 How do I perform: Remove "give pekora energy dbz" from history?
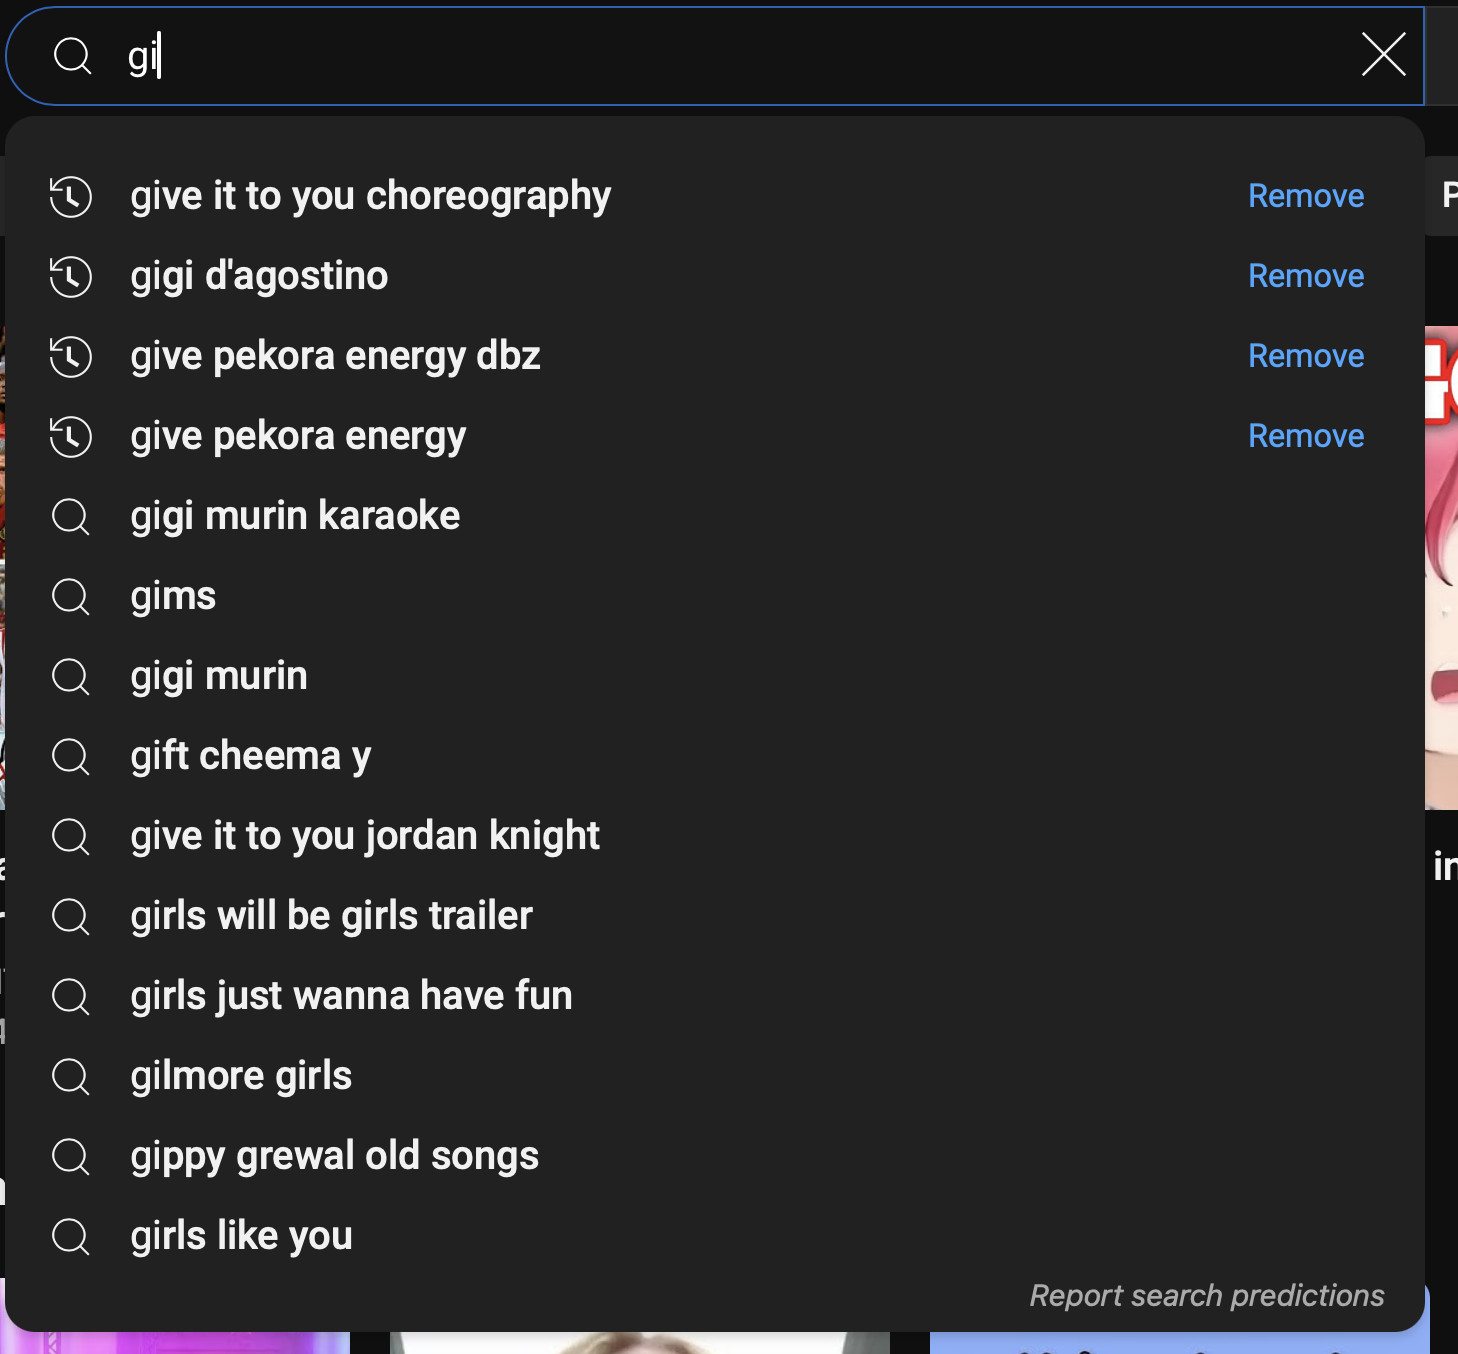click(x=1306, y=356)
